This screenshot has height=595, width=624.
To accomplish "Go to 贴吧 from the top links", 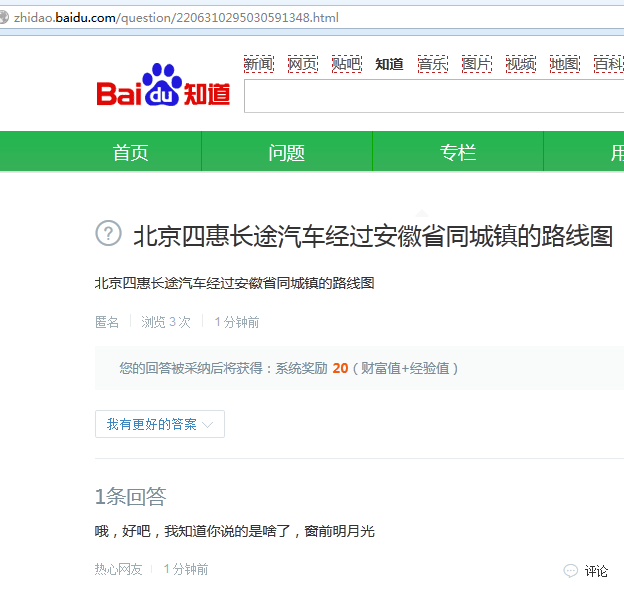I will (347, 64).
